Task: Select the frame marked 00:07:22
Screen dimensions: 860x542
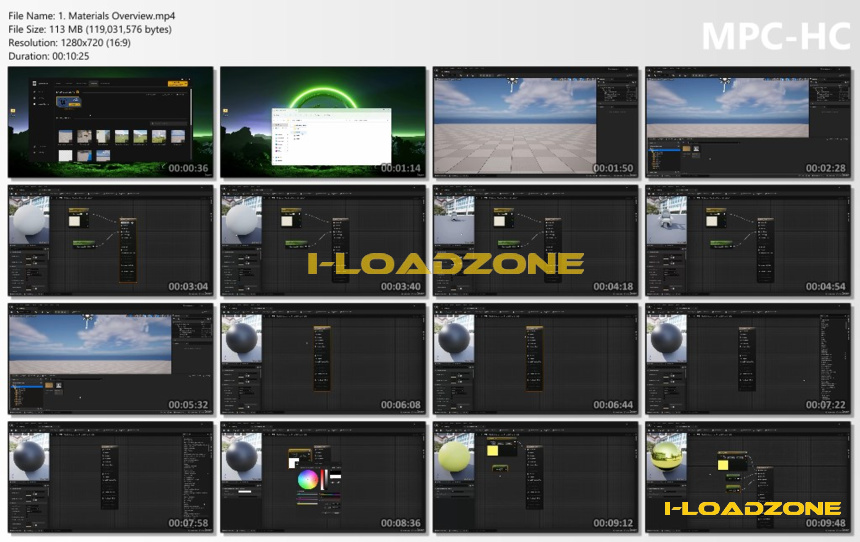Action: tap(748, 359)
